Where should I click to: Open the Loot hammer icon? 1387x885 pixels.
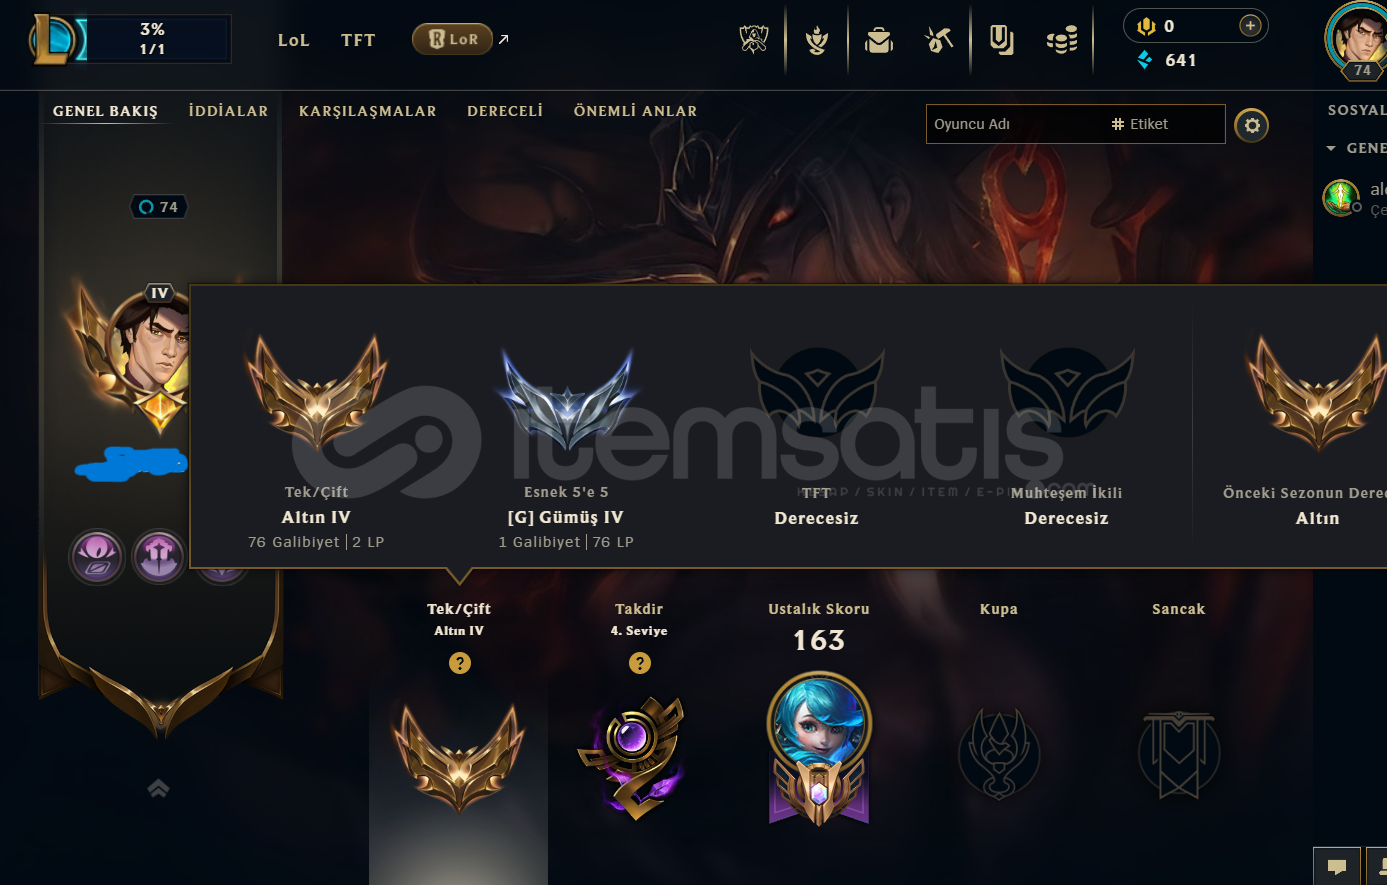[939, 40]
